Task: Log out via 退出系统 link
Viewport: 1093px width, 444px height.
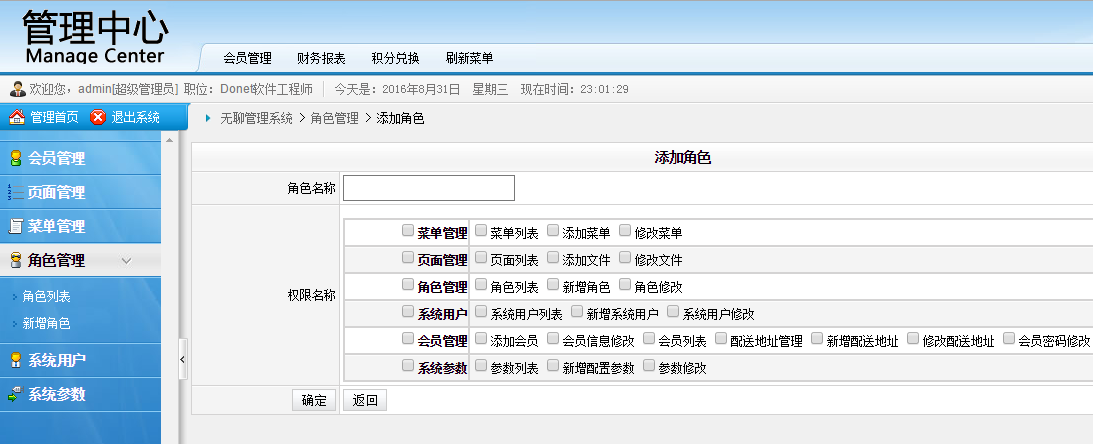Action: click(136, 117)
